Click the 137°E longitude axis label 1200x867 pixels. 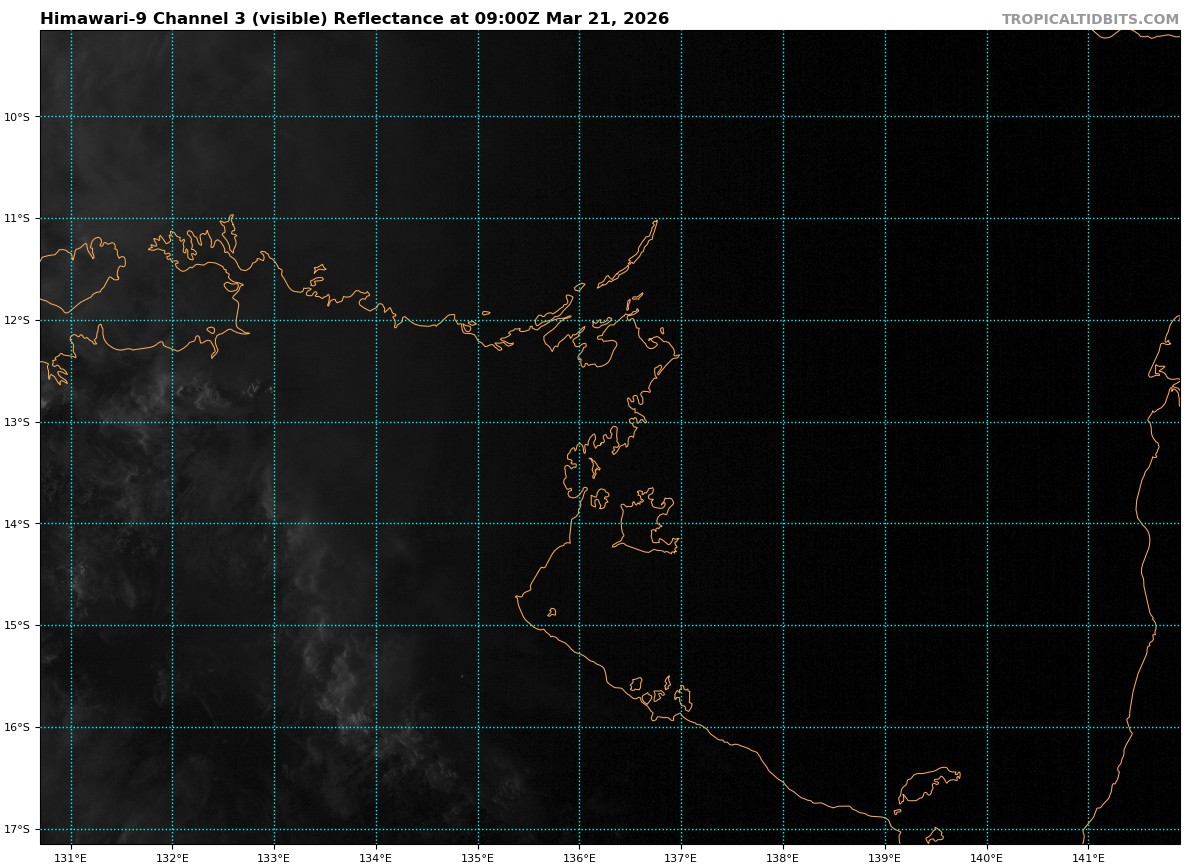tap(681, 857)
